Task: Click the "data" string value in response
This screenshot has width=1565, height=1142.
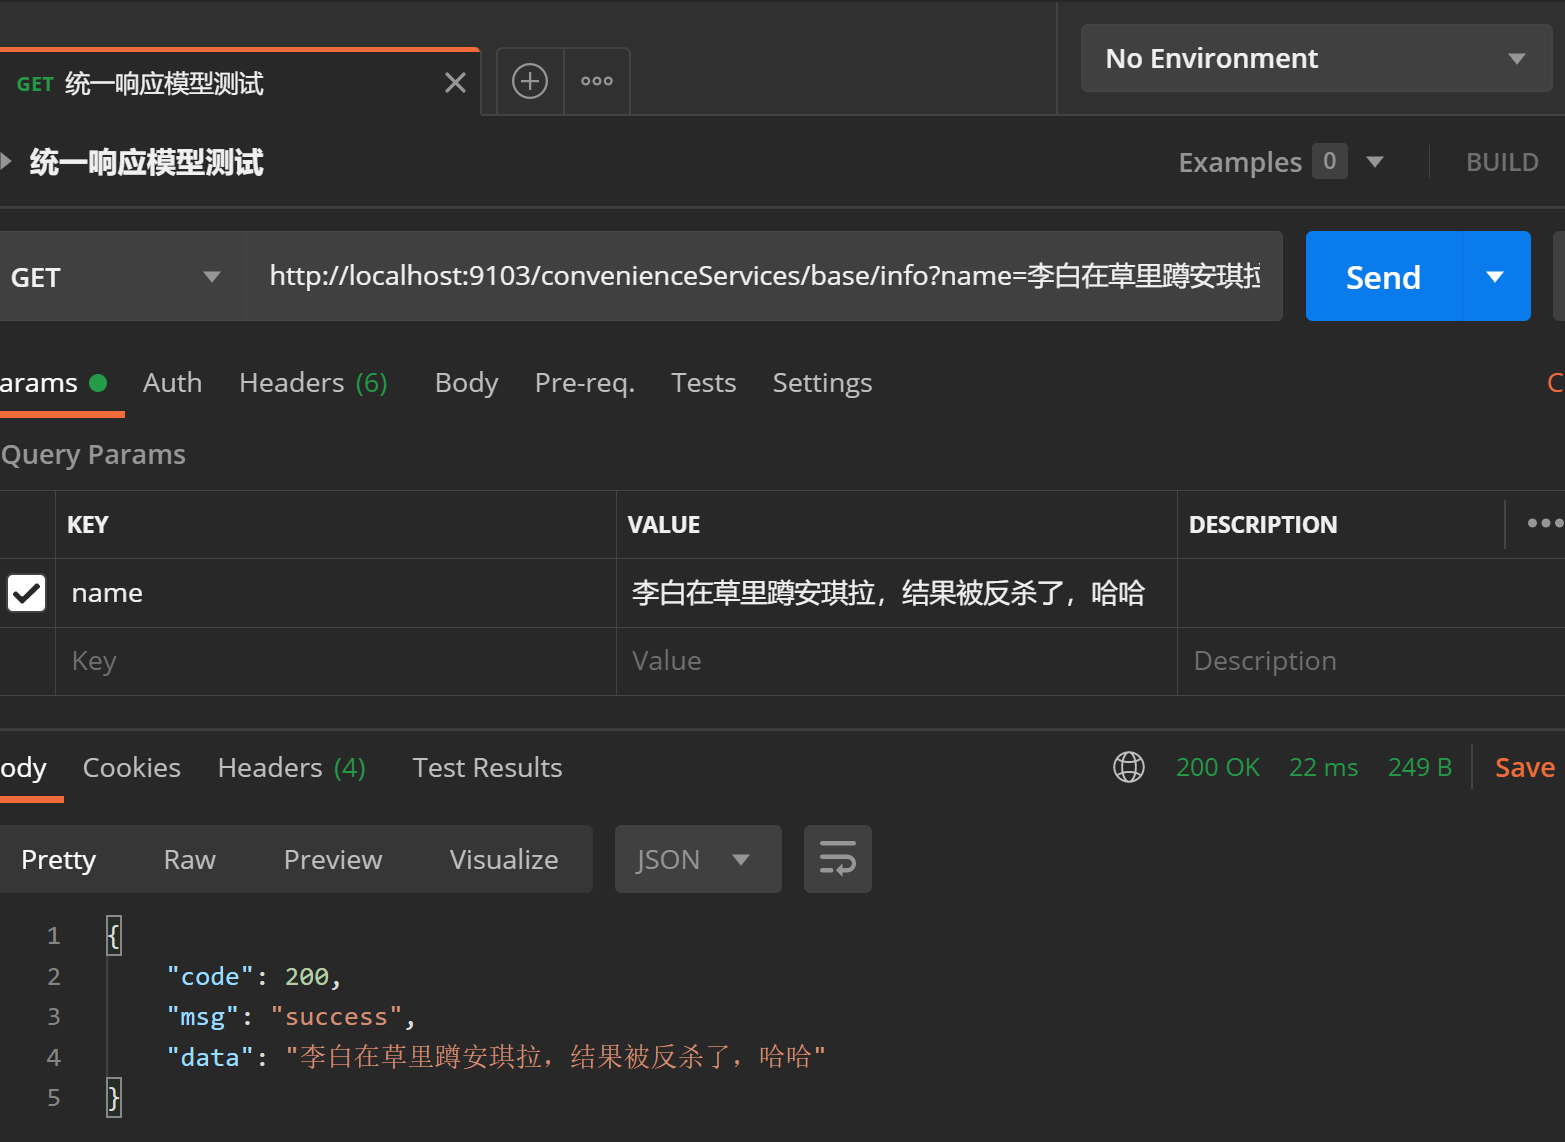Action: (x=556, y=1057)
